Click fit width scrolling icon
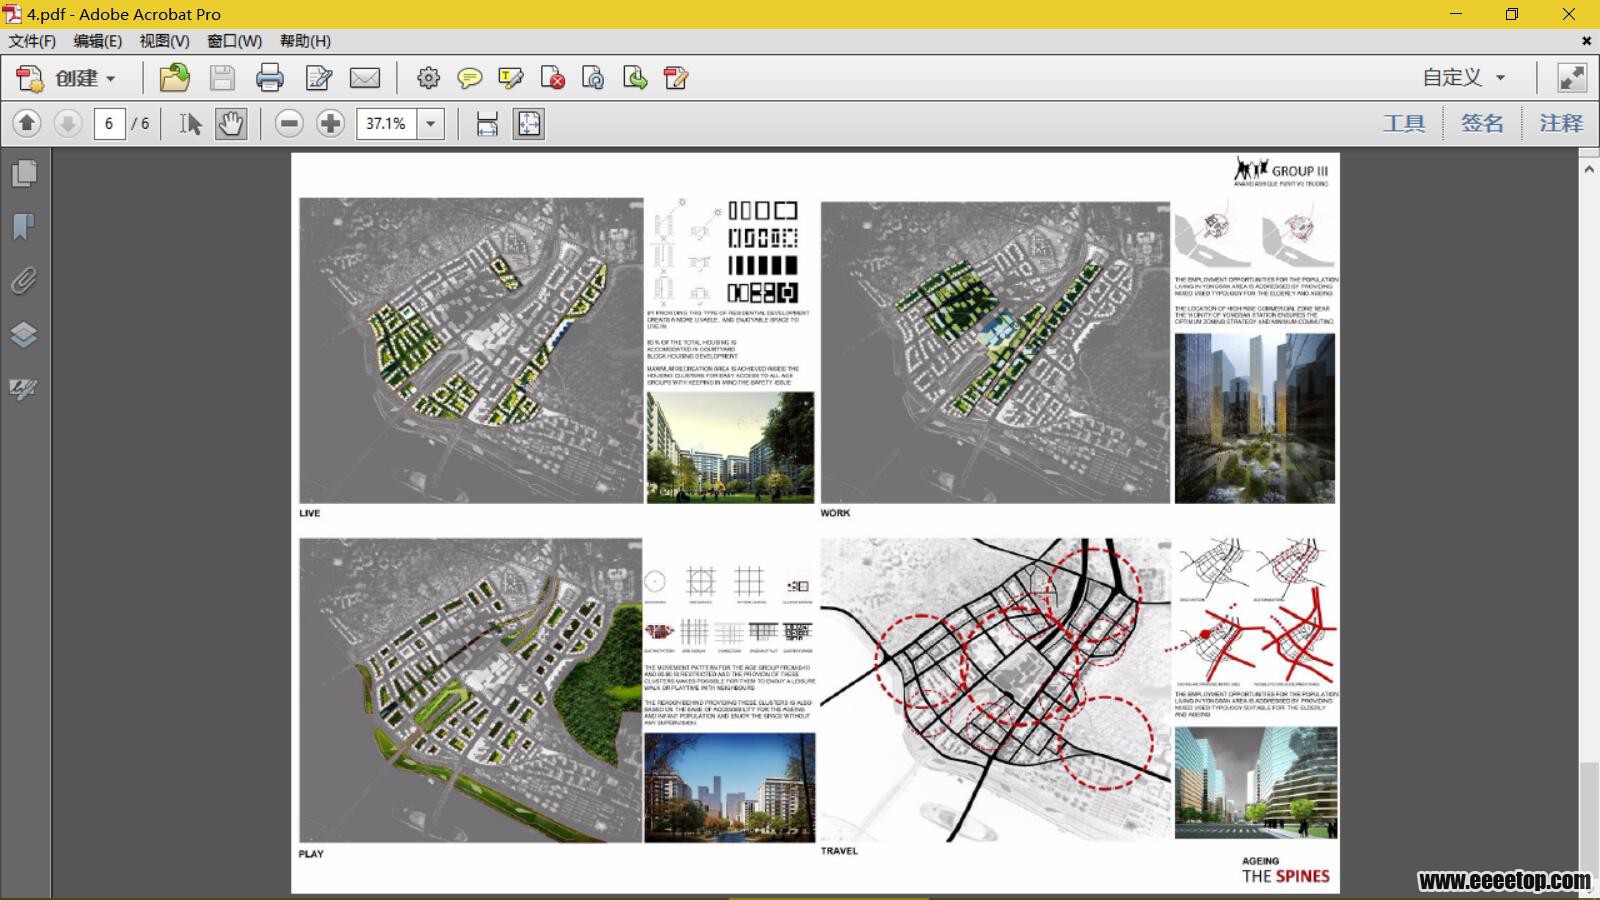The image size is (1600, 900). pos(487,123)
